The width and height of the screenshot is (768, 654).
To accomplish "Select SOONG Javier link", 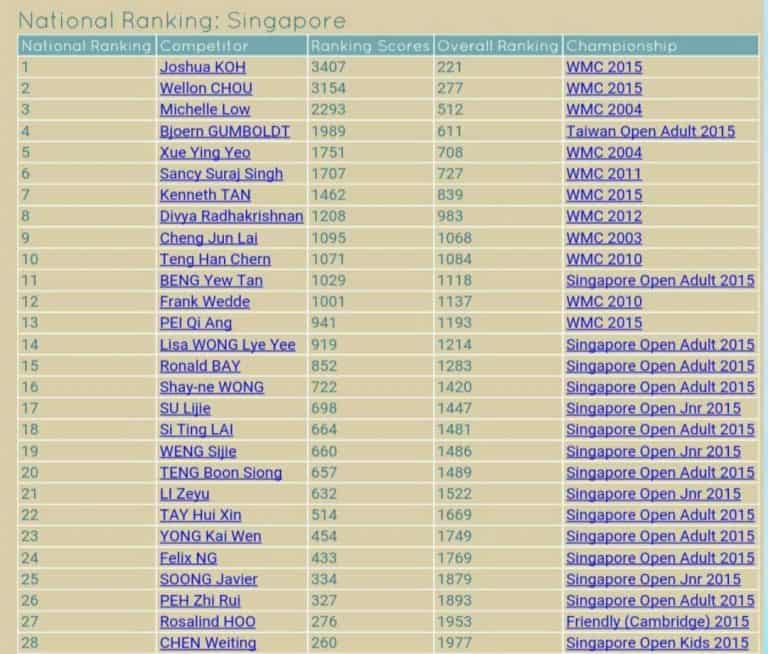I will point(208,579).
